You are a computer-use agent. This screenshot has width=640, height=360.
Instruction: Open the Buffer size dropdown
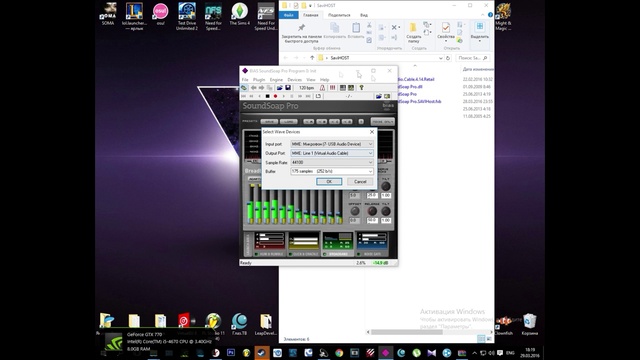coord(332,171)
